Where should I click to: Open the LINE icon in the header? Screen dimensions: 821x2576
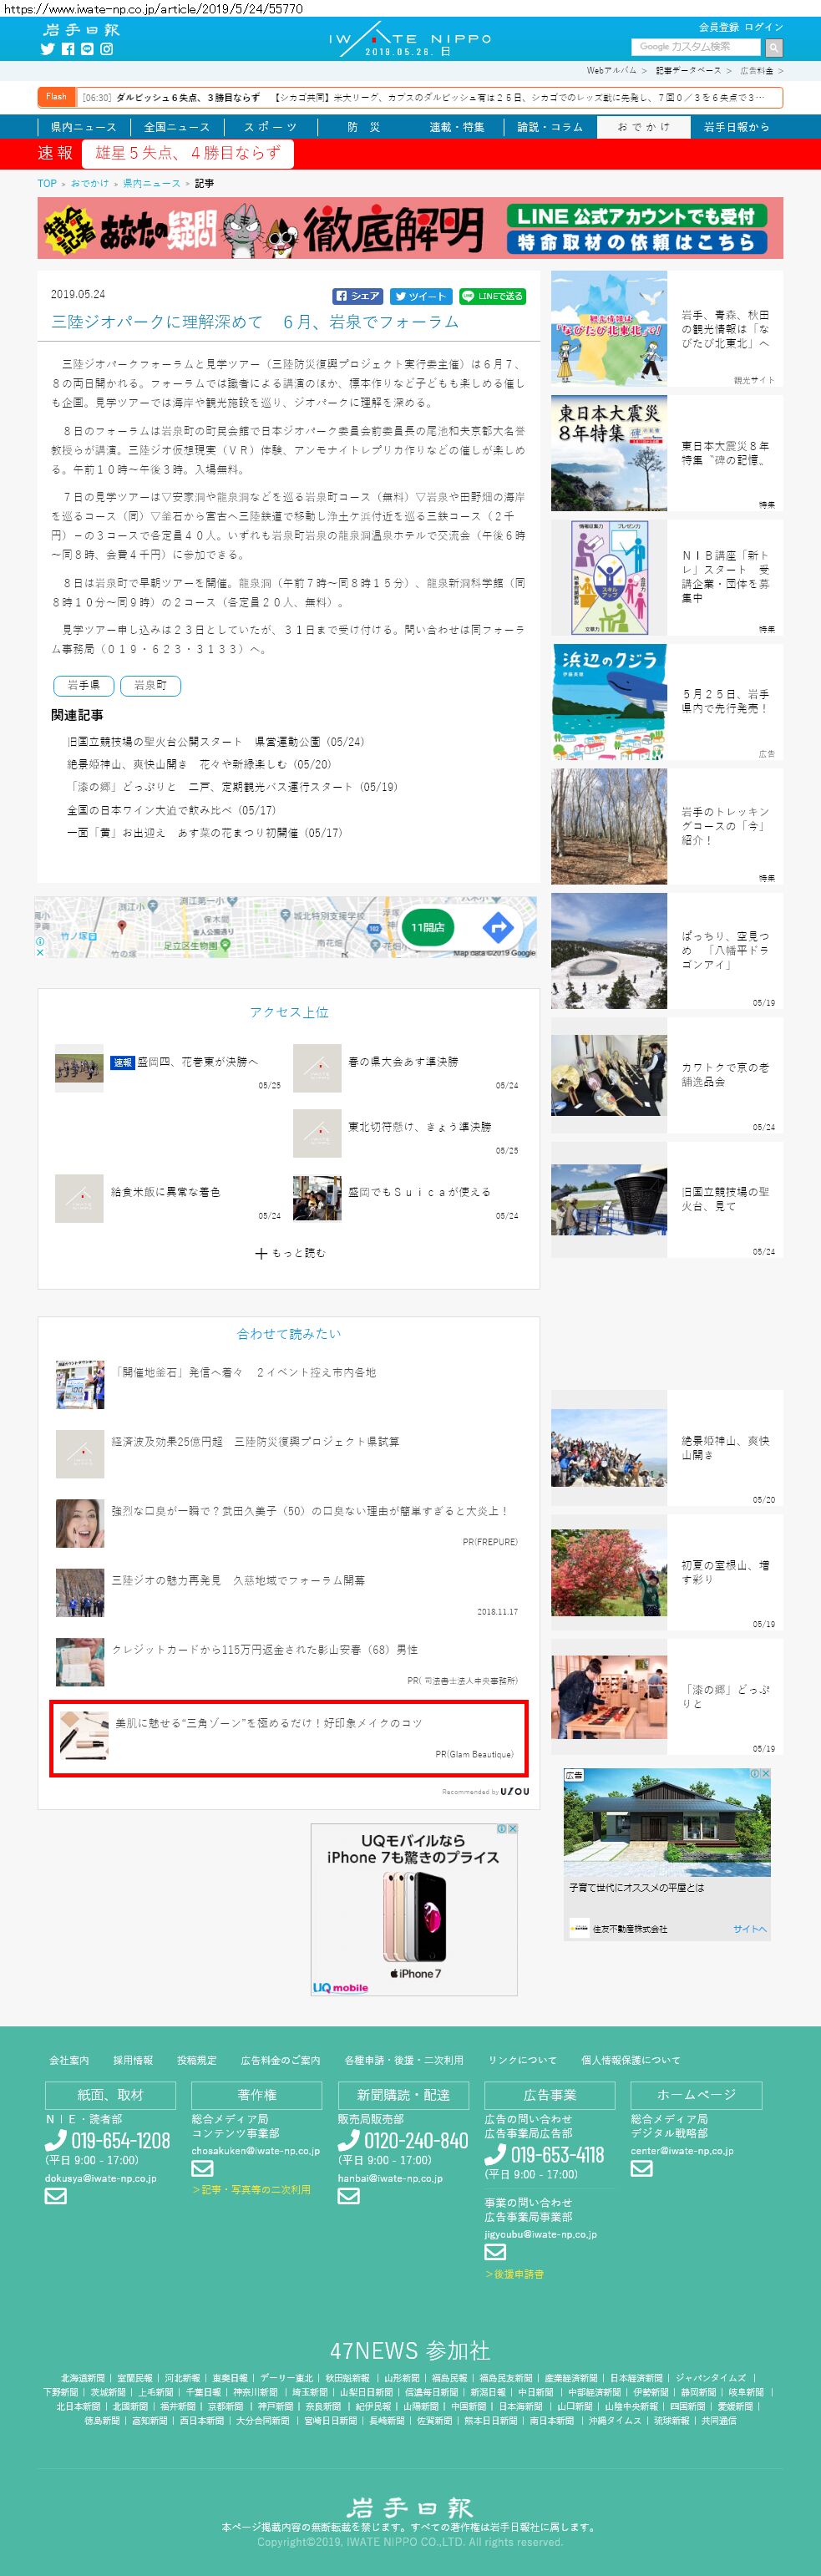click(87, 49)
